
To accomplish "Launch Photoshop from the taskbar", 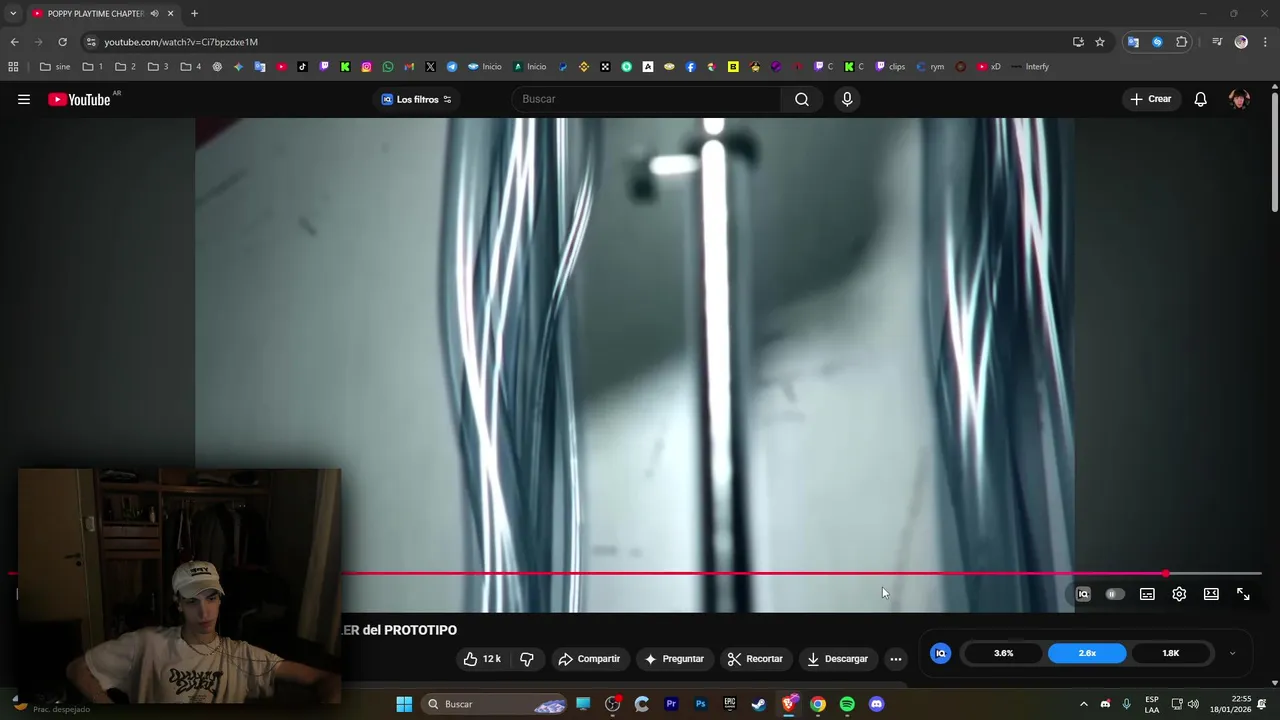I will 700,704.
